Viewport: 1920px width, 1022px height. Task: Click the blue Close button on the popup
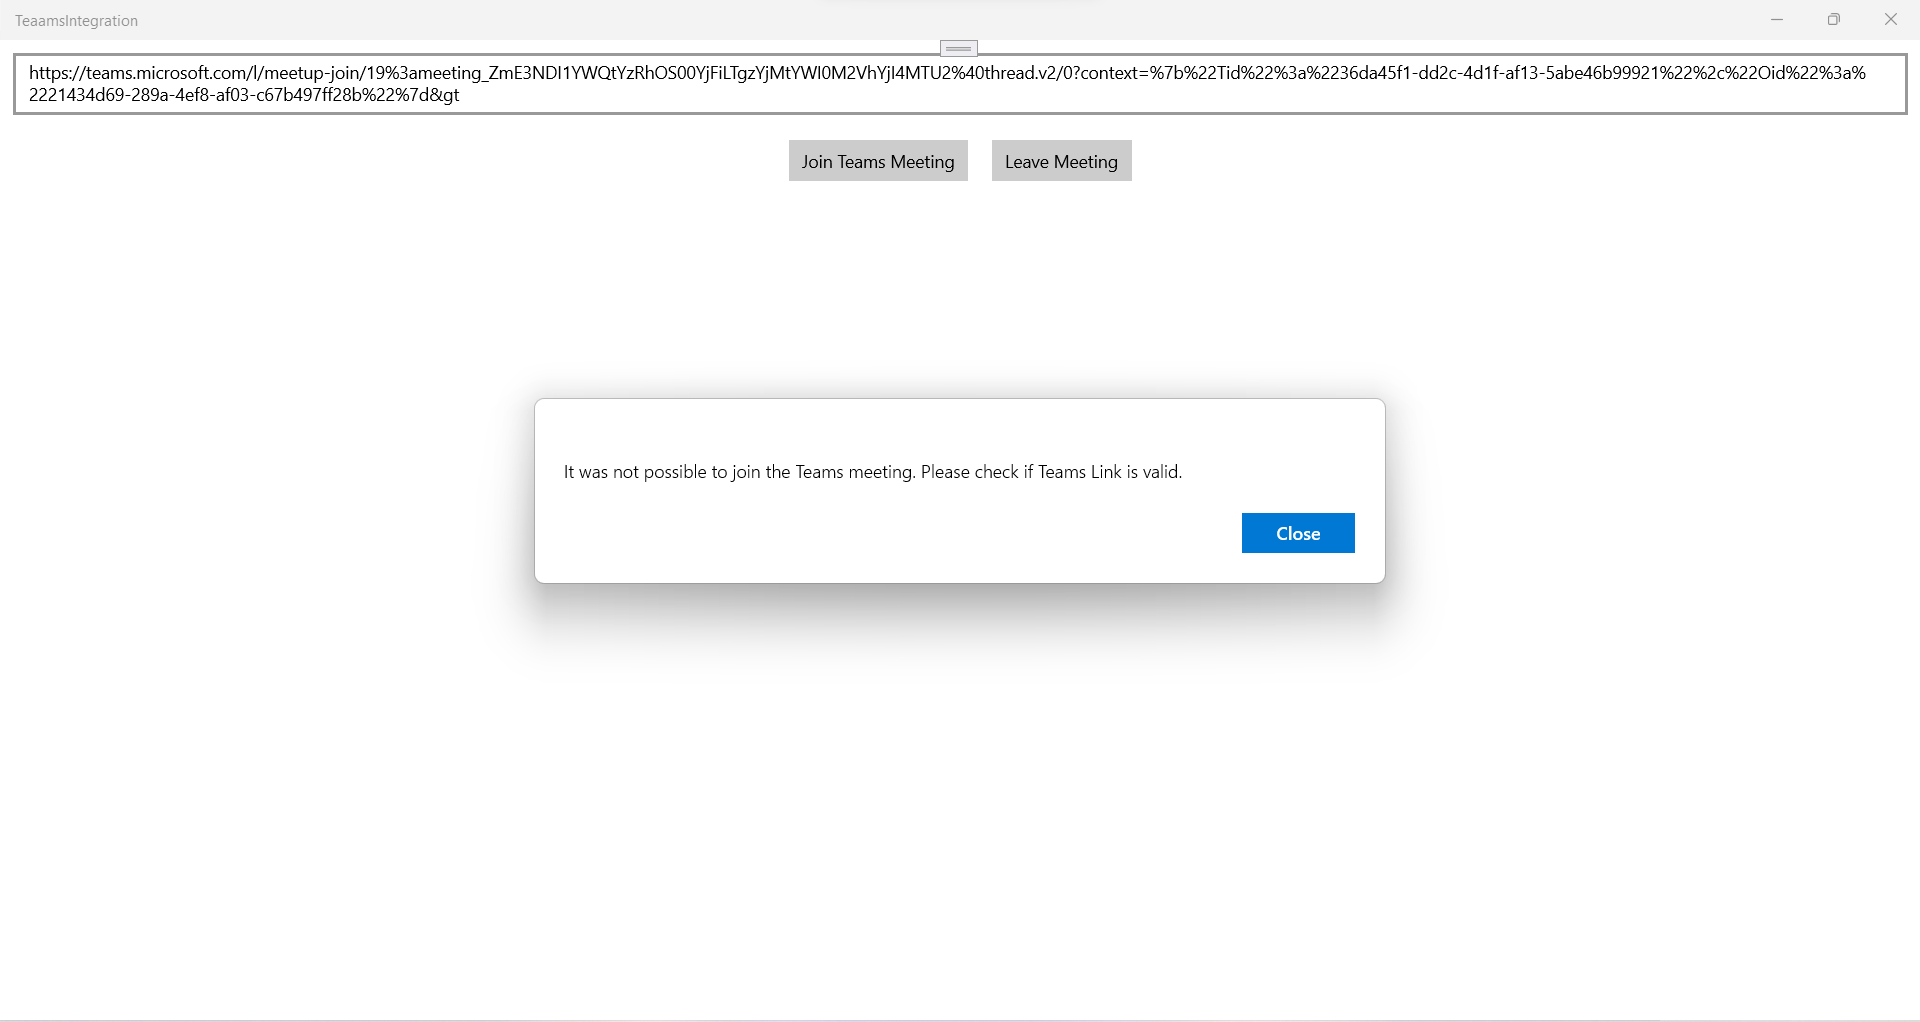coord(1297,533)
